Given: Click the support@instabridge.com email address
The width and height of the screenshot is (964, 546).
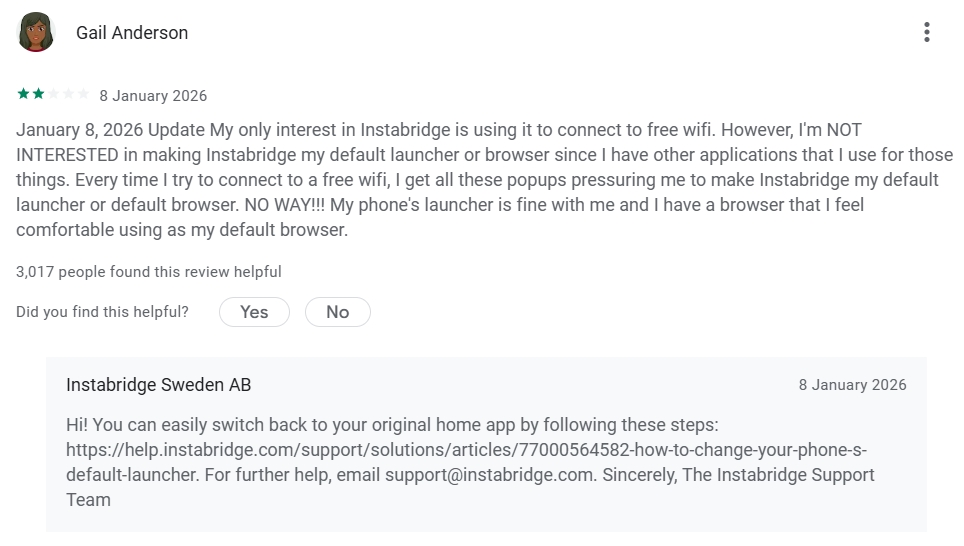Looking at the screenshot, I should (489, 475).
